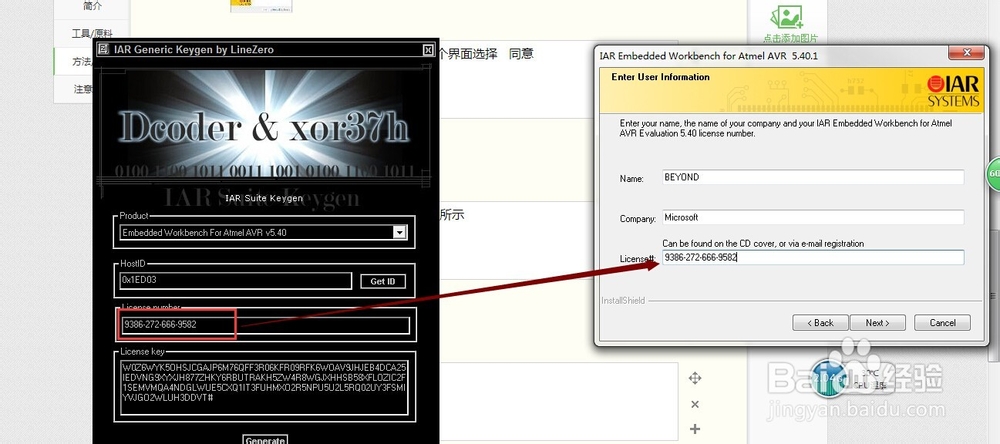Viewport: 1000px width, 444px height.
Task: Click the Get ID button
Action: tap(383, 281)
